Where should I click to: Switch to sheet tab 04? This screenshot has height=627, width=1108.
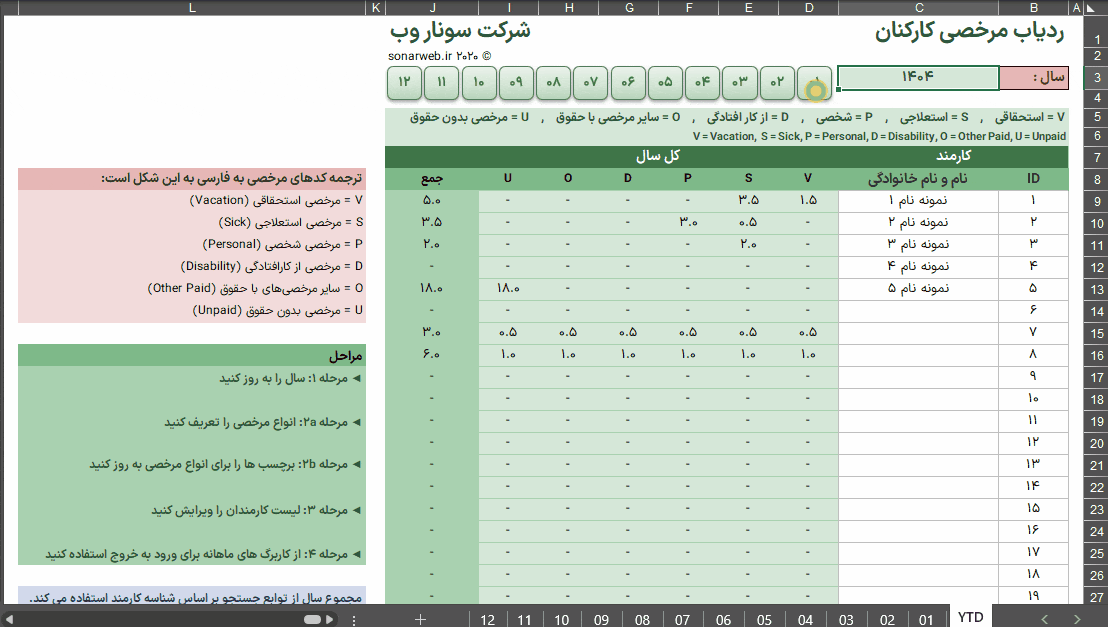[806, 619]
